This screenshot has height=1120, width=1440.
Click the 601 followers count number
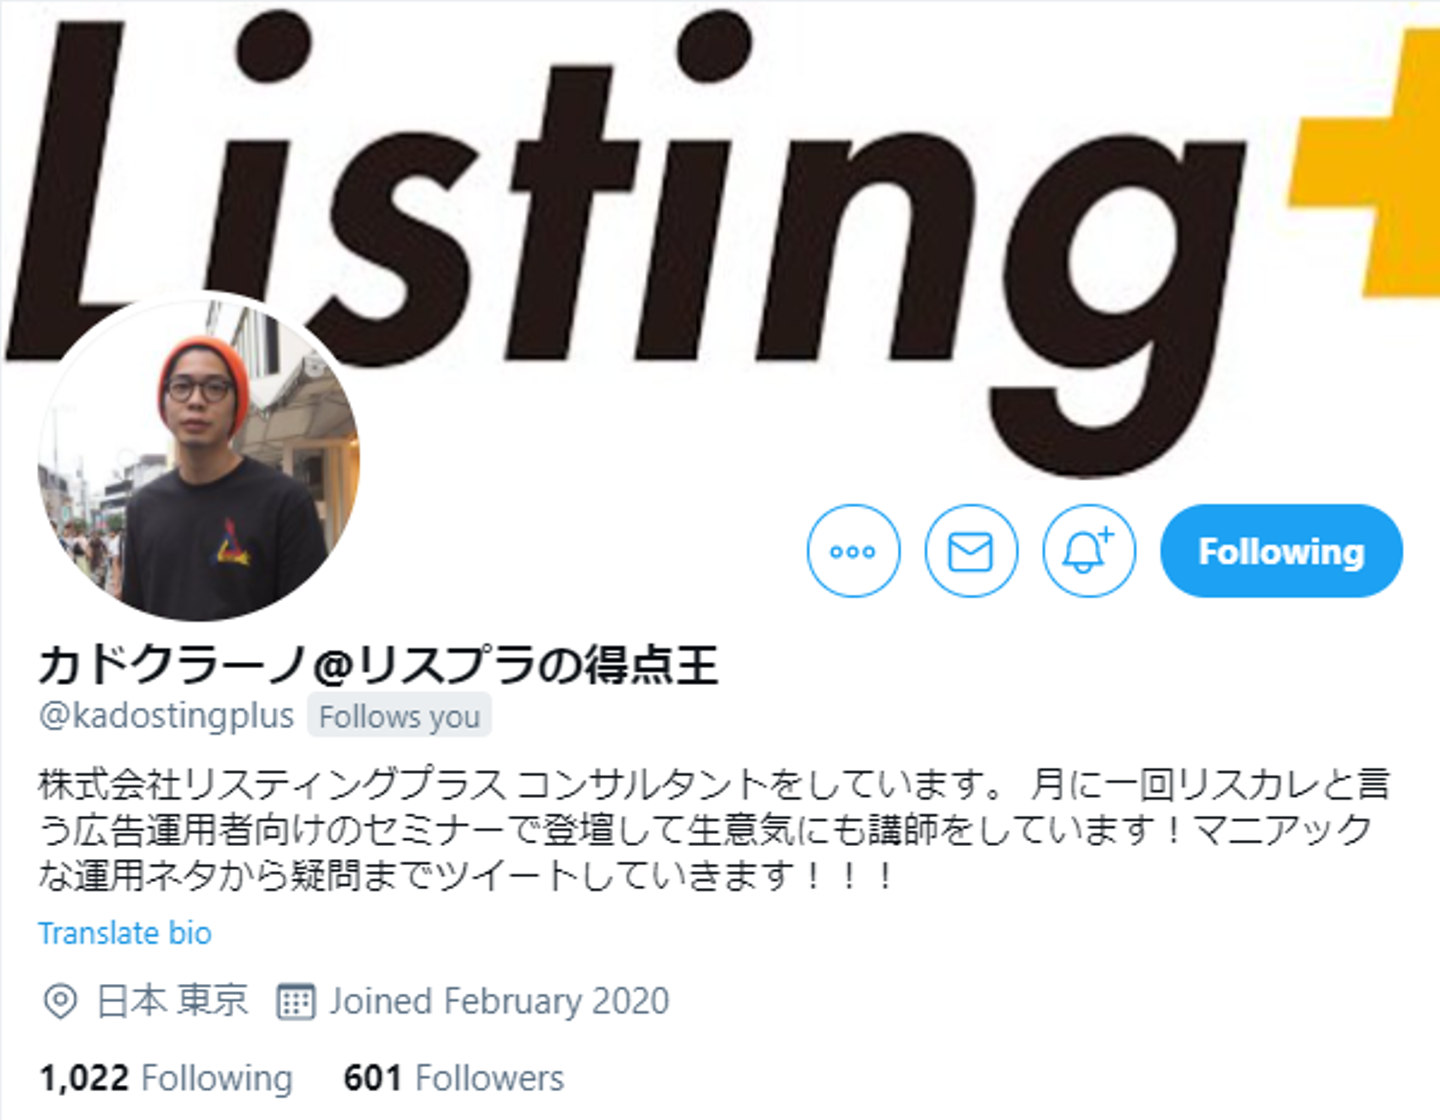[372, 1078]
